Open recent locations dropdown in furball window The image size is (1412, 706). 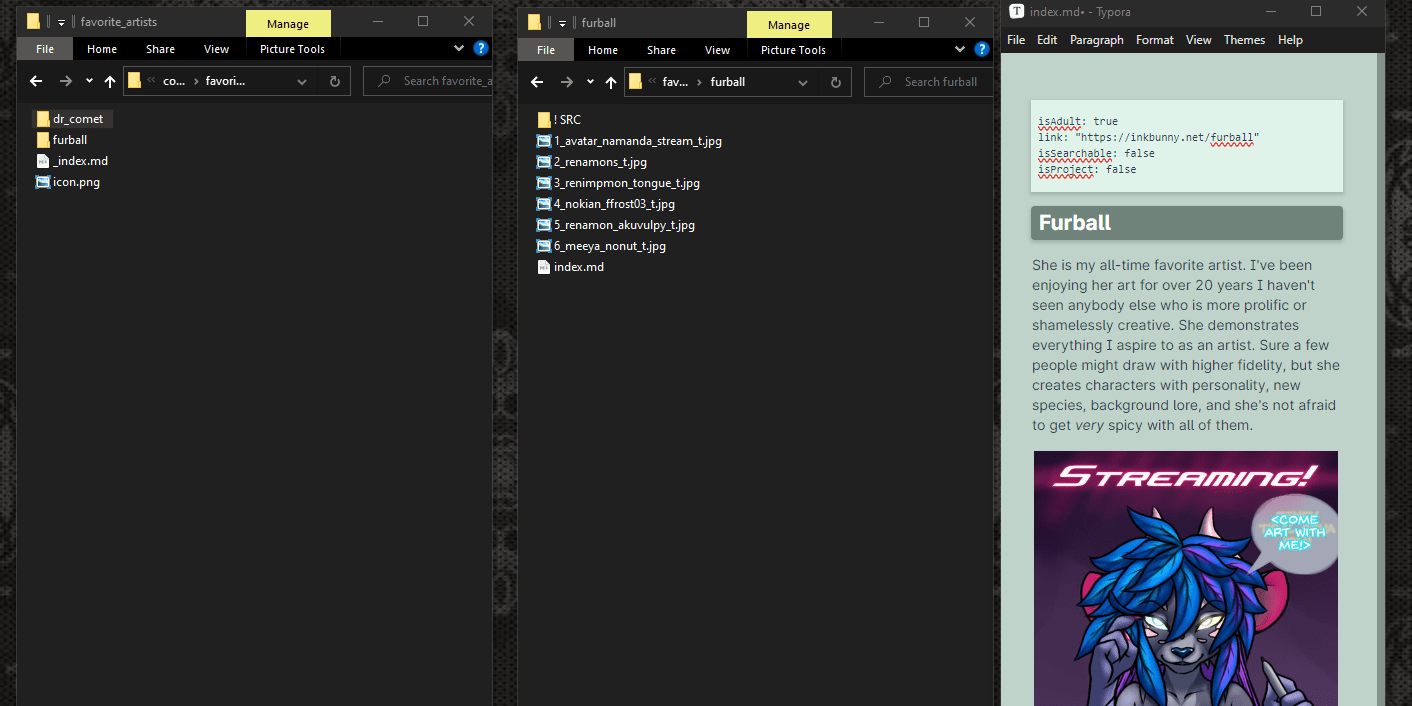(x=590, y=82)
